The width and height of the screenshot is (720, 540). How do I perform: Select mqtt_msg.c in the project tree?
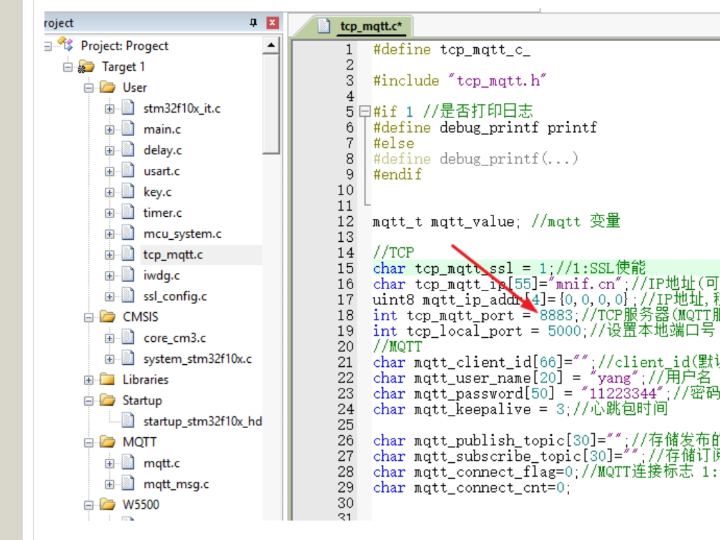pos(176,484)
